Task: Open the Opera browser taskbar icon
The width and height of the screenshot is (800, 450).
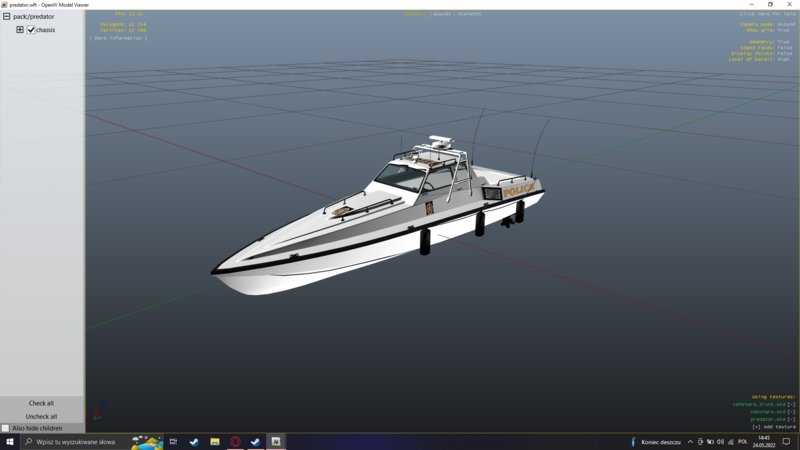Action: pos(235,442)
